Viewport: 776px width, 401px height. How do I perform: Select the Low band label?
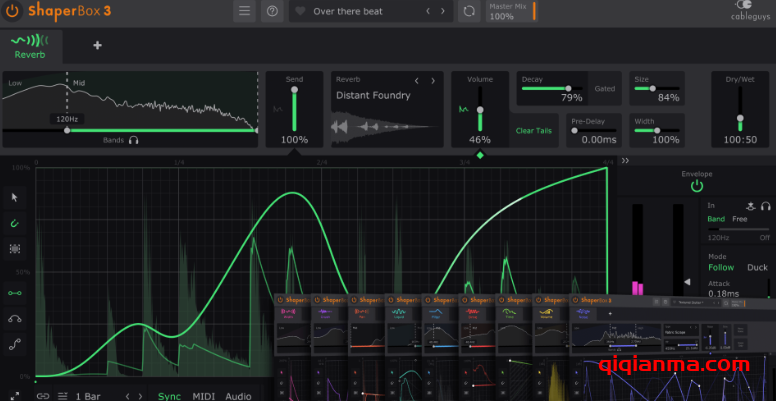click(15, 83)
